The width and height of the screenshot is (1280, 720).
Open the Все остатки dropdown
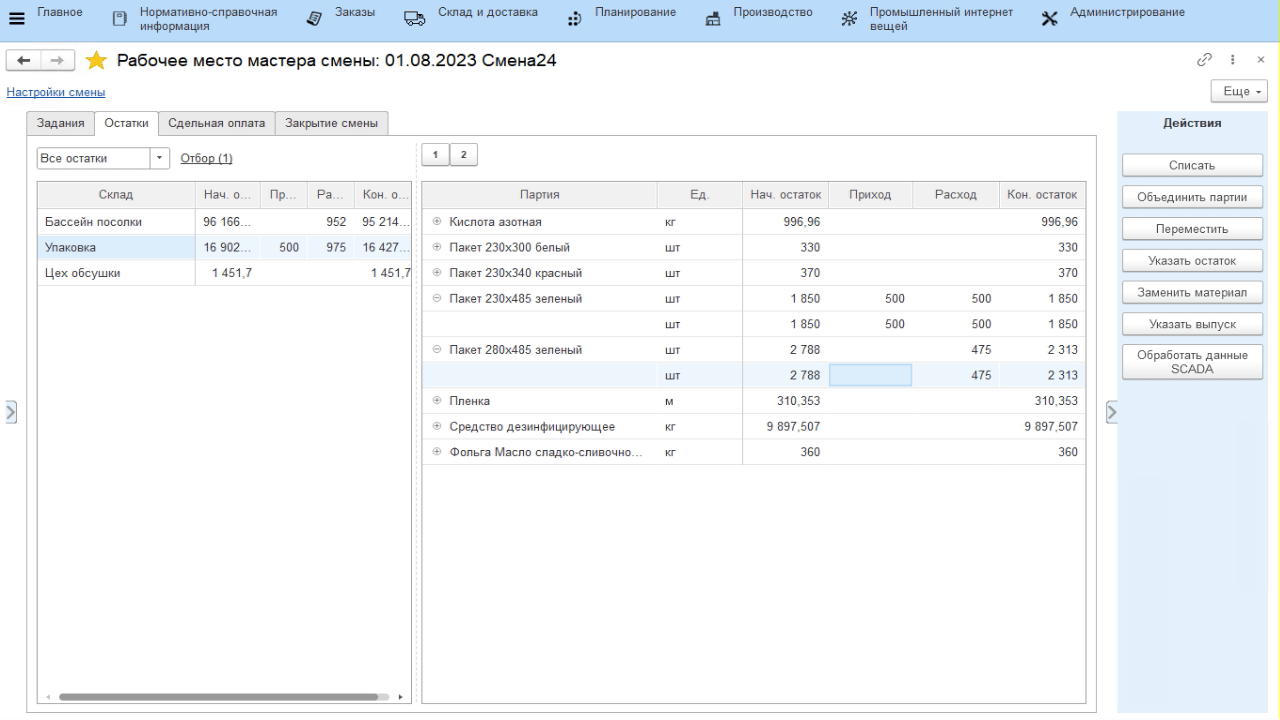click(159, 158)
